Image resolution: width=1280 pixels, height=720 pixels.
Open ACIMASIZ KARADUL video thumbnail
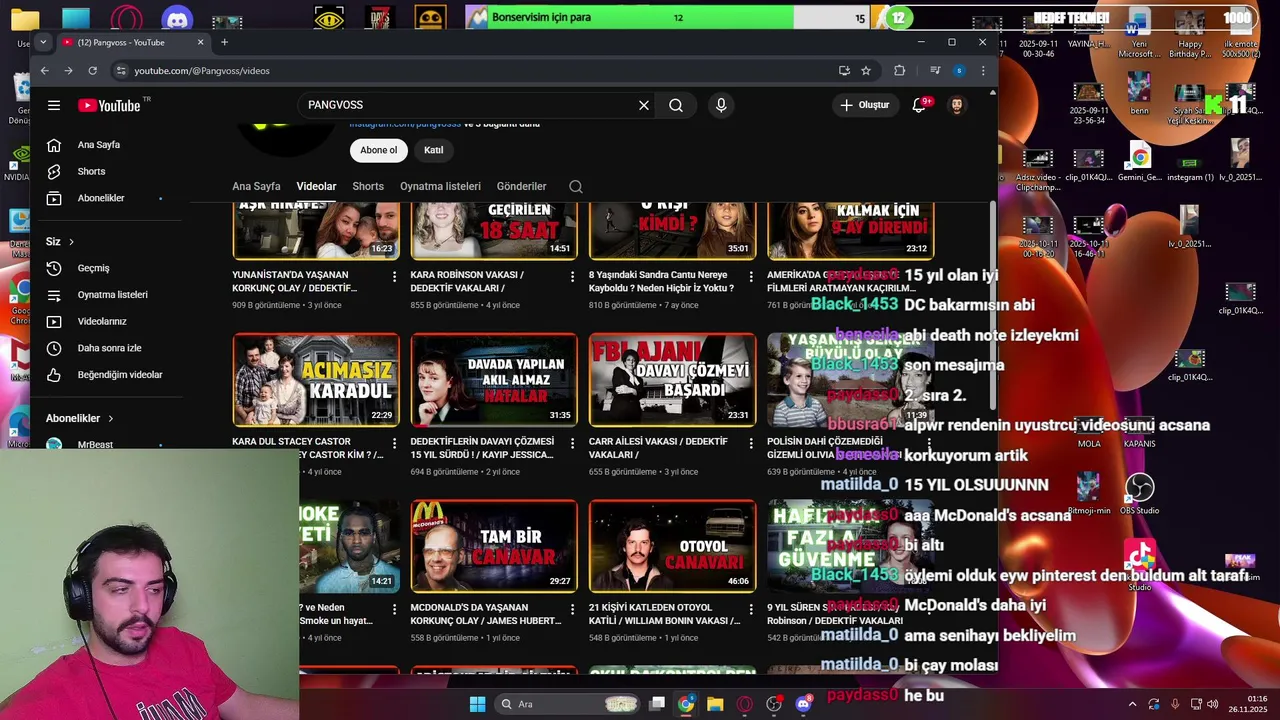click(x=316, y=380)
